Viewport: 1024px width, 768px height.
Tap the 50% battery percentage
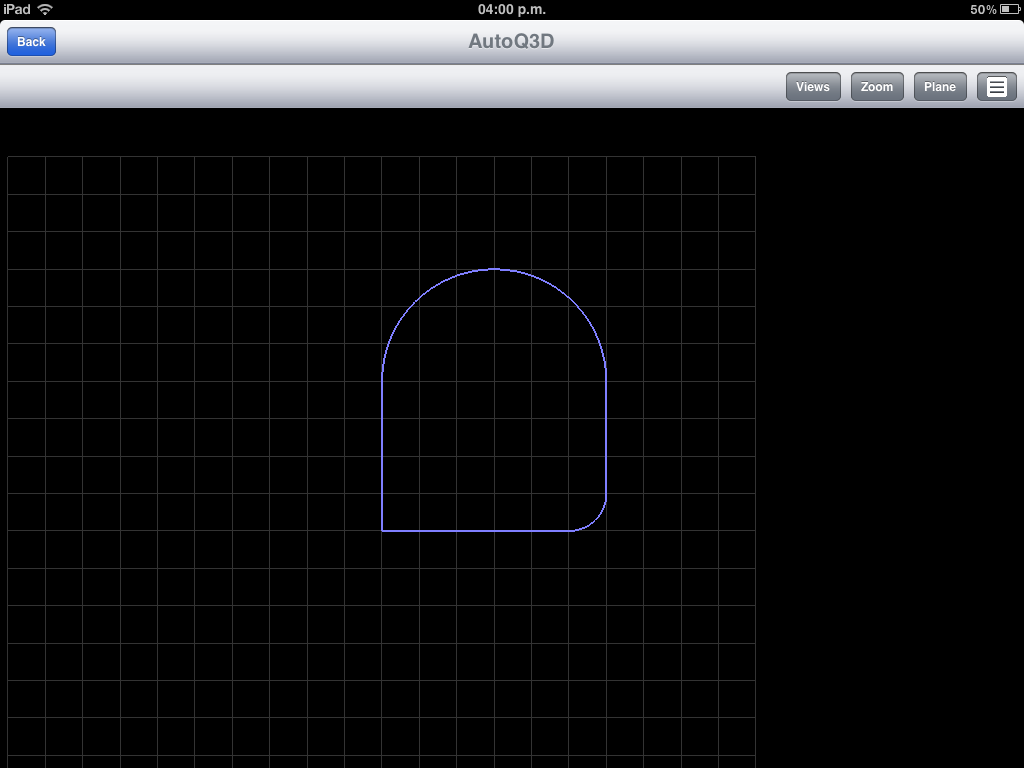point(983,9)
